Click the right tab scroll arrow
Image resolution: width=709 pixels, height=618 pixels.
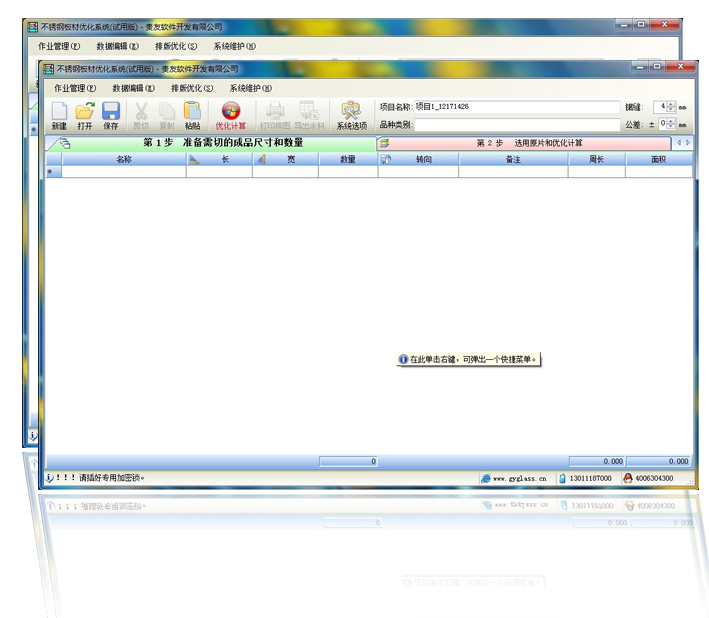coord(688,143)
